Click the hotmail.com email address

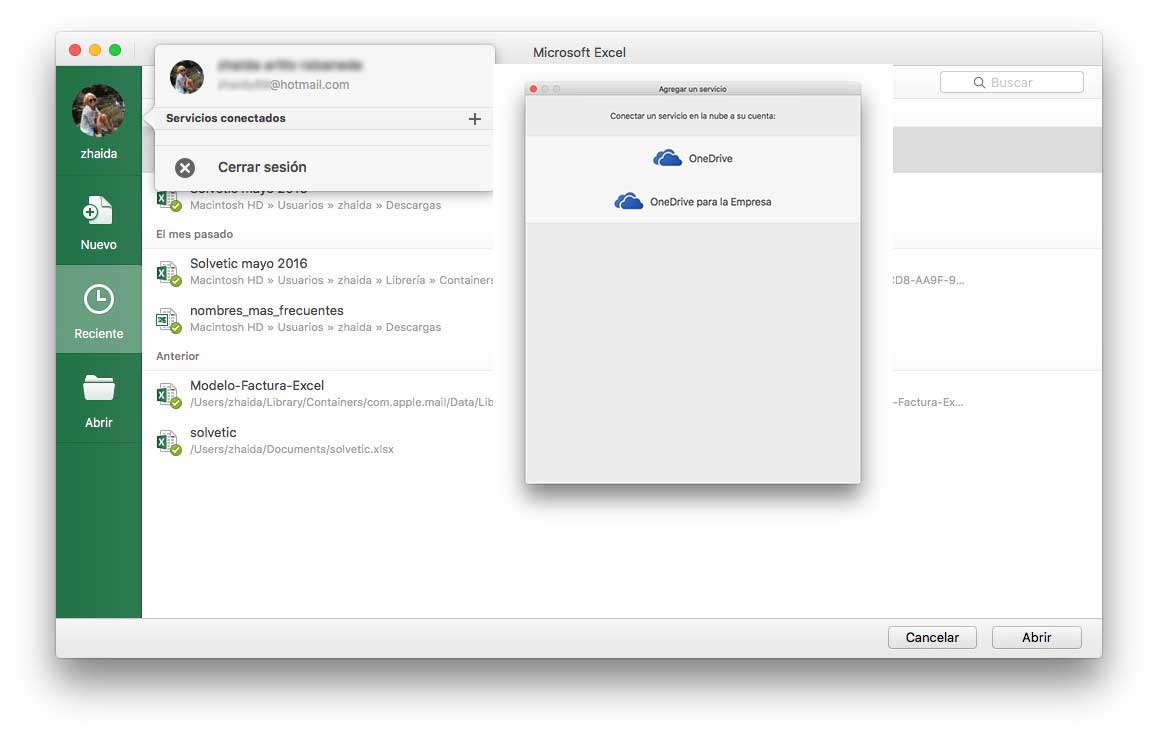coord(284,85)
